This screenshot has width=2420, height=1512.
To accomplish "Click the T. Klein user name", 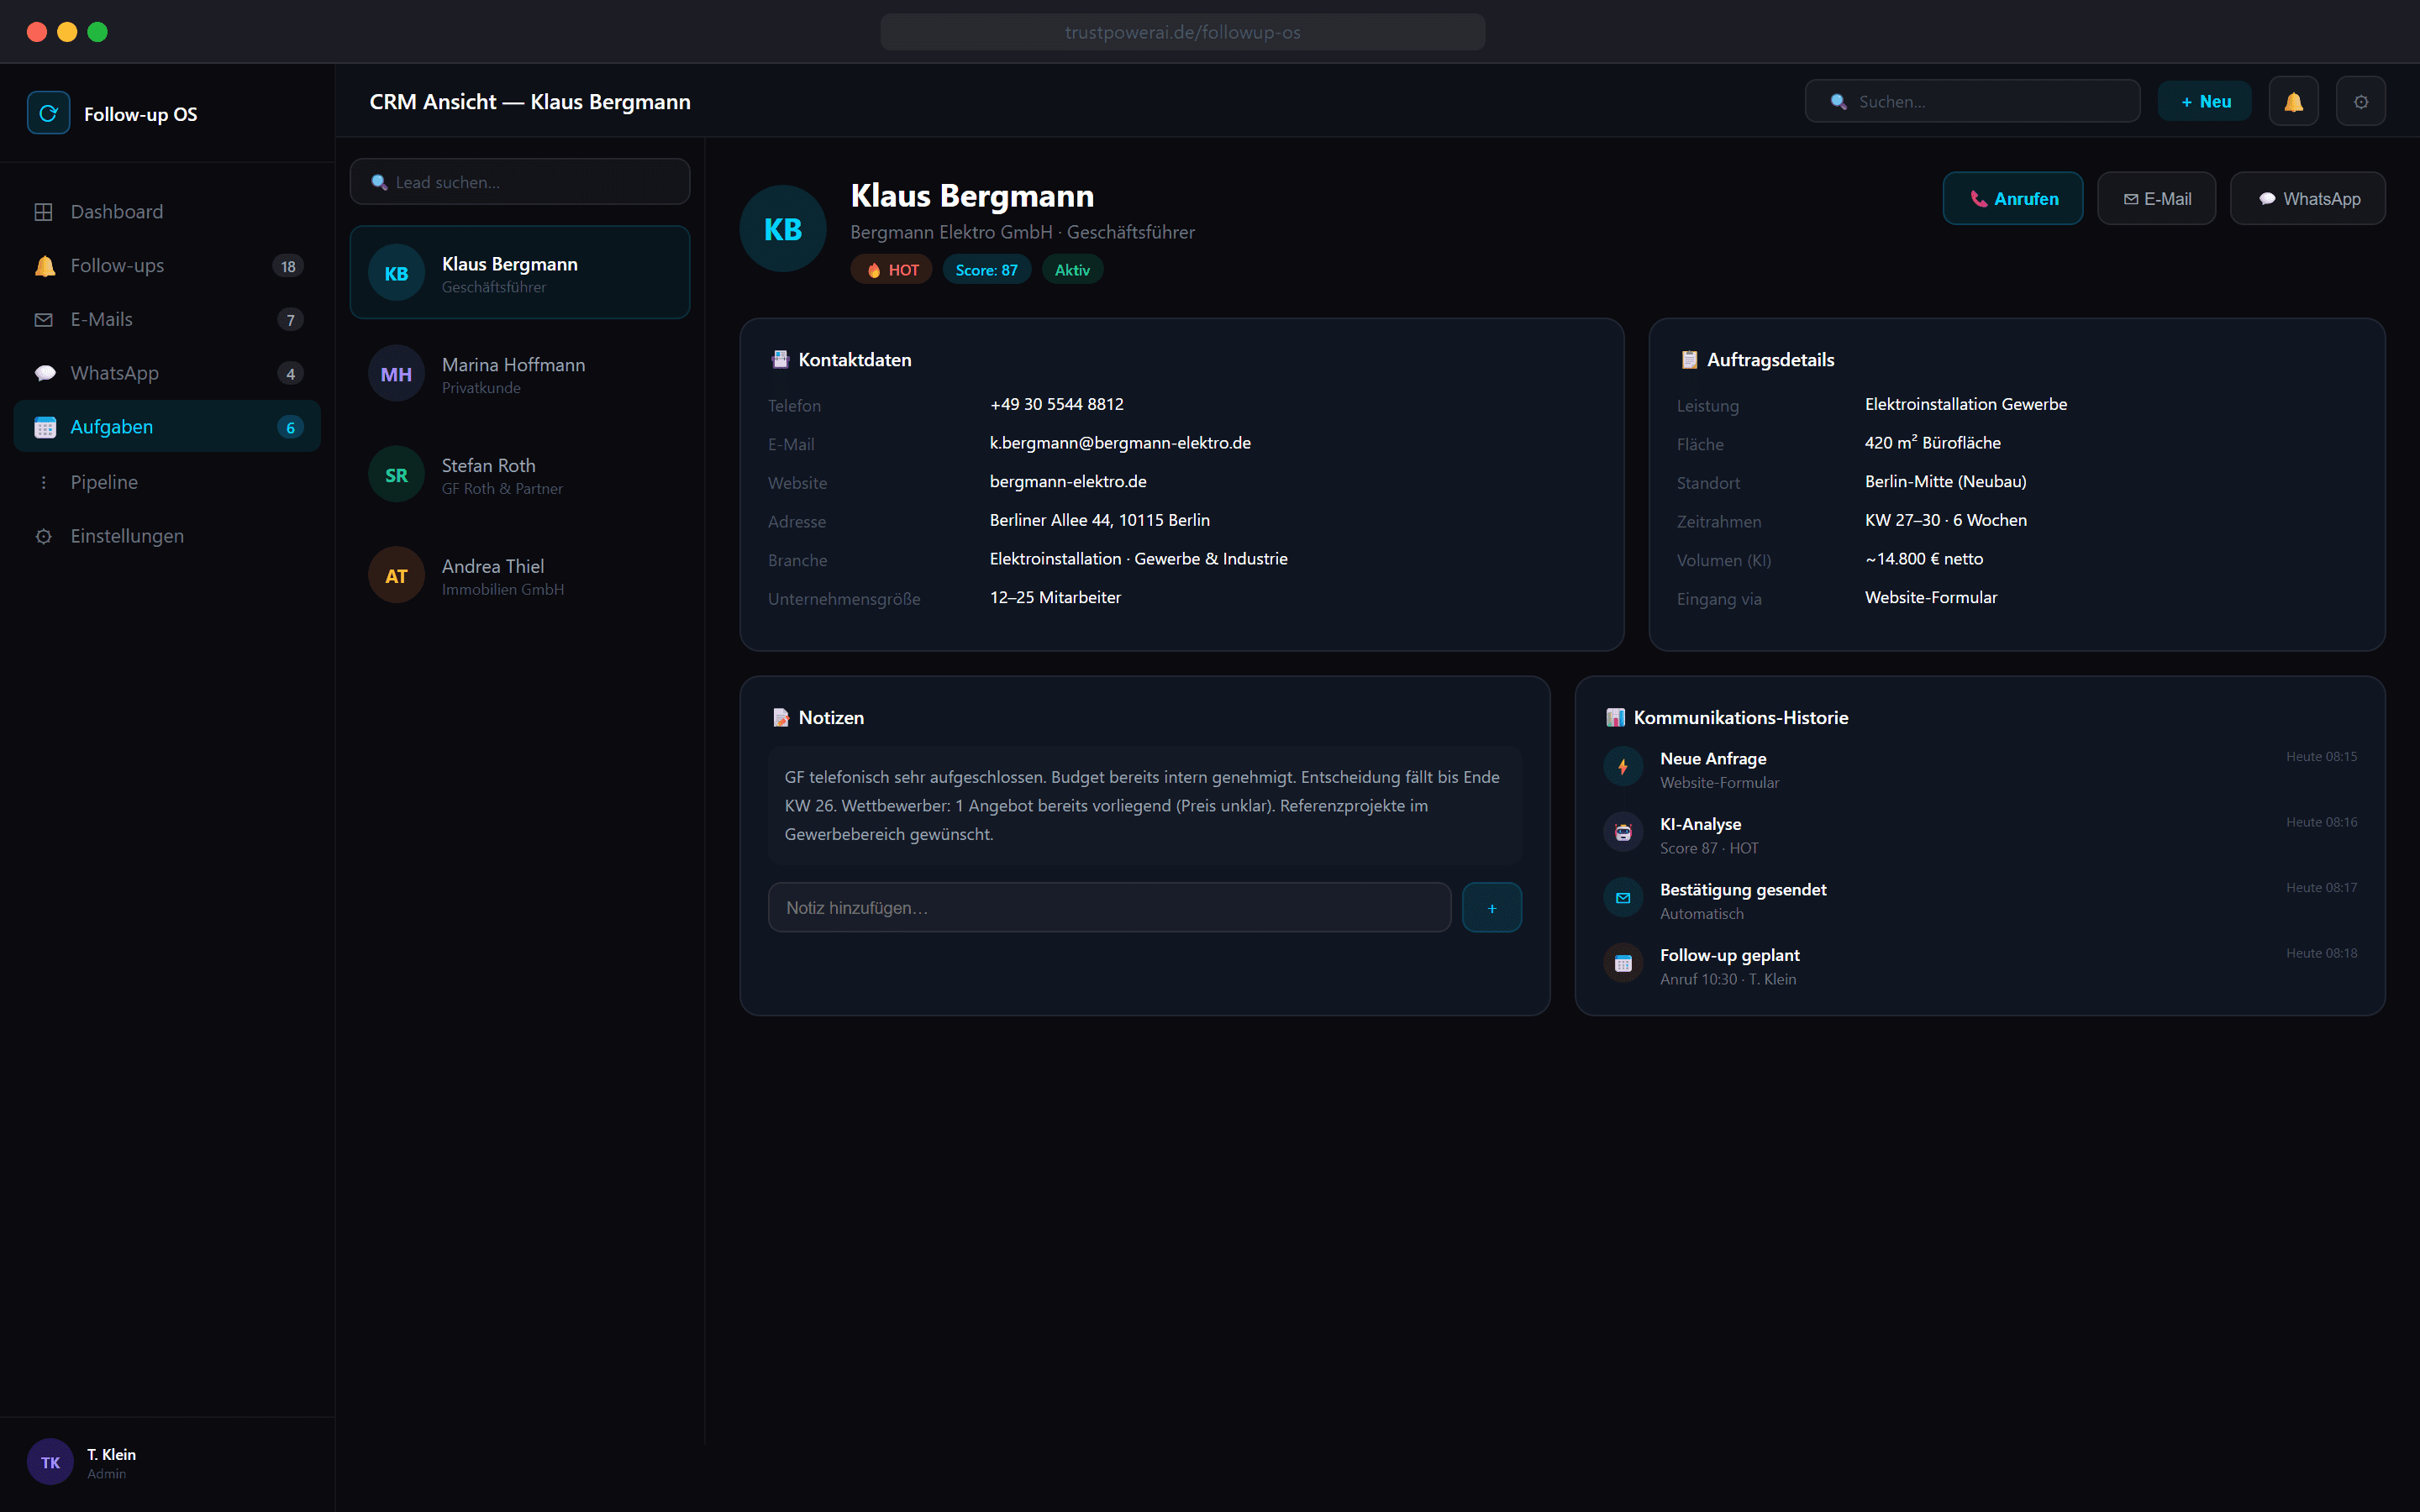I will [x=111, y=1454].
